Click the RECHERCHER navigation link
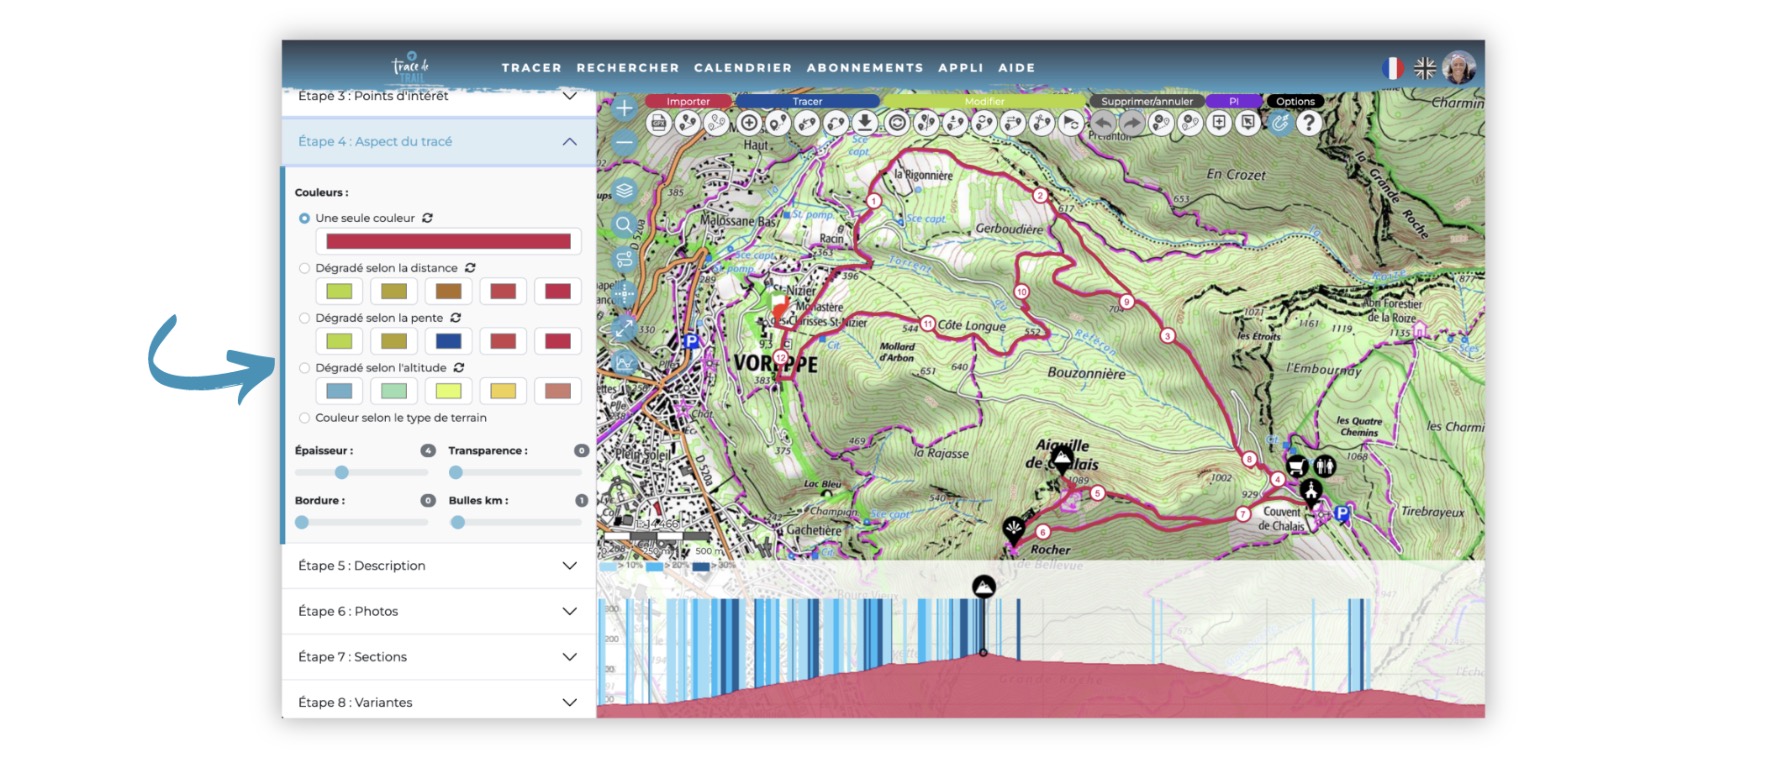Viewport: 1774px width, 772px height. [627, 68]
